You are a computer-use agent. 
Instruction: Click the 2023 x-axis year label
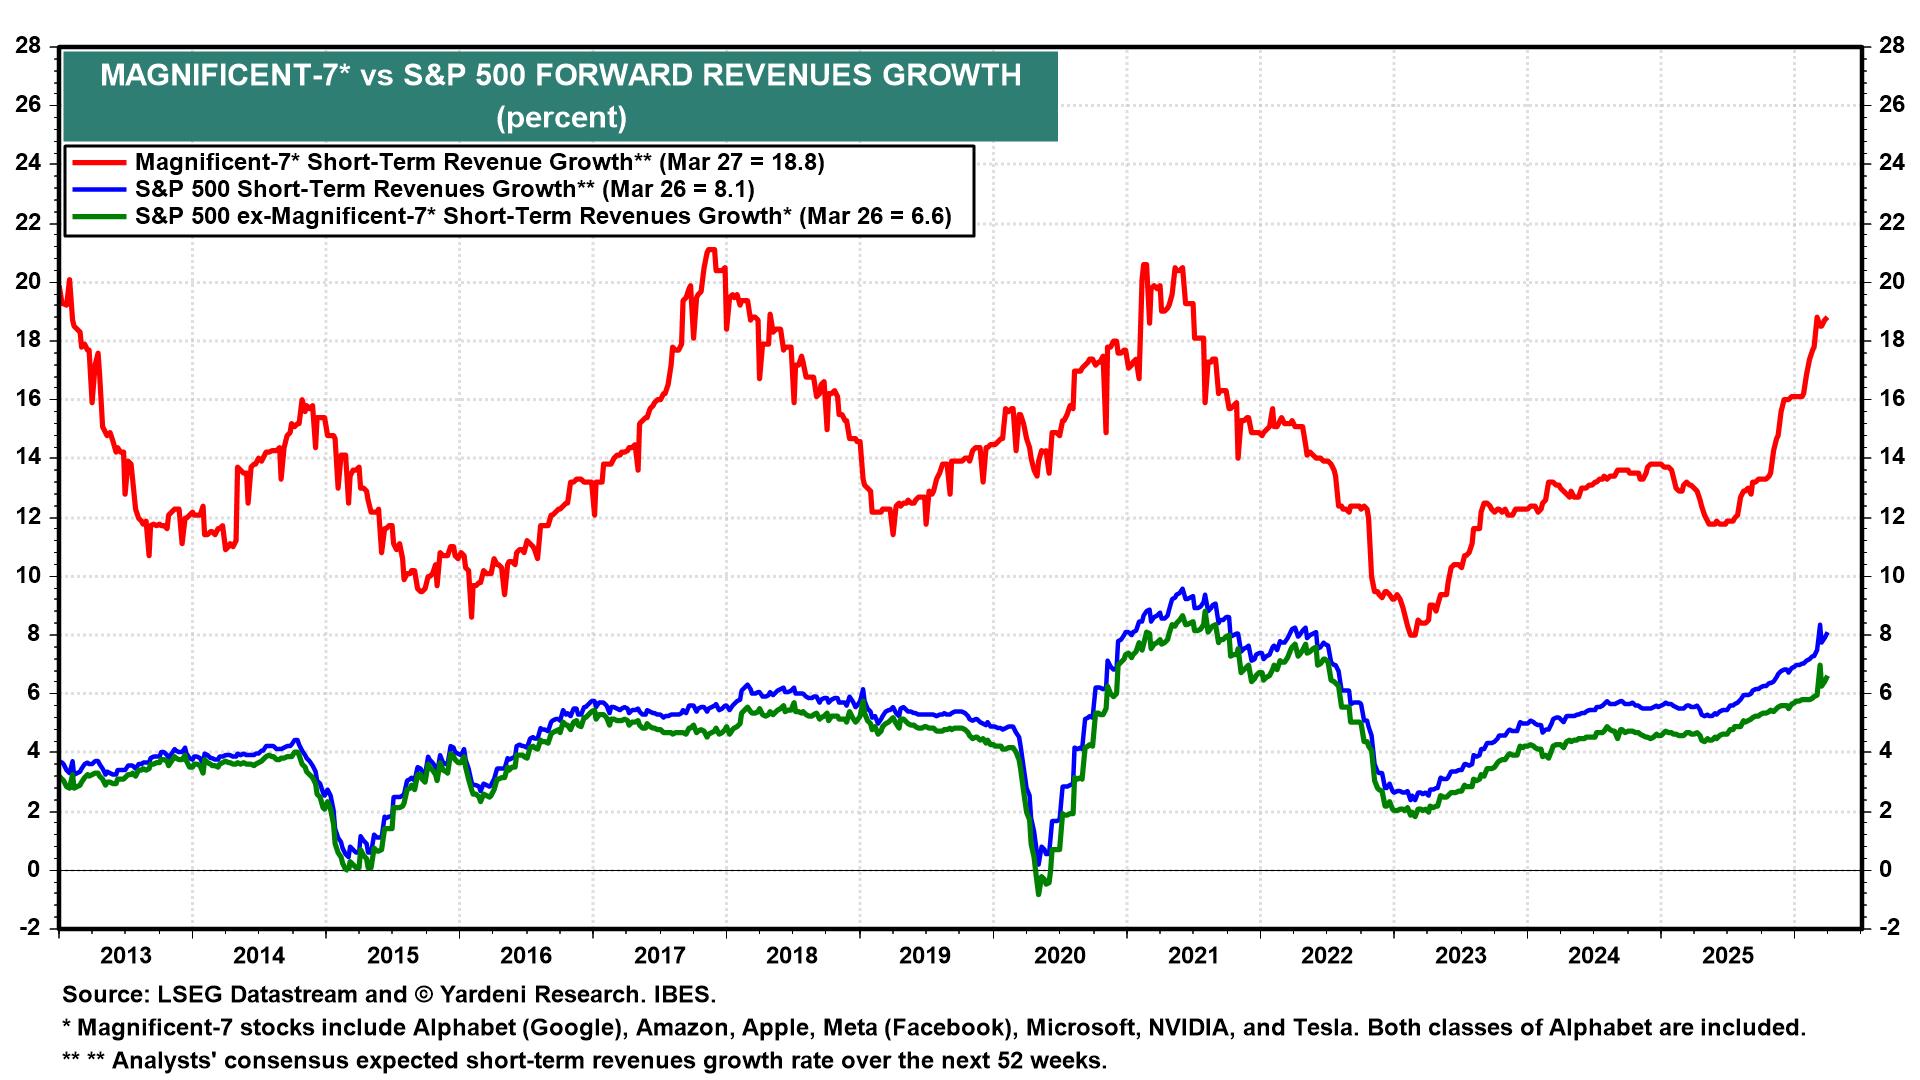pos(1460,956)
